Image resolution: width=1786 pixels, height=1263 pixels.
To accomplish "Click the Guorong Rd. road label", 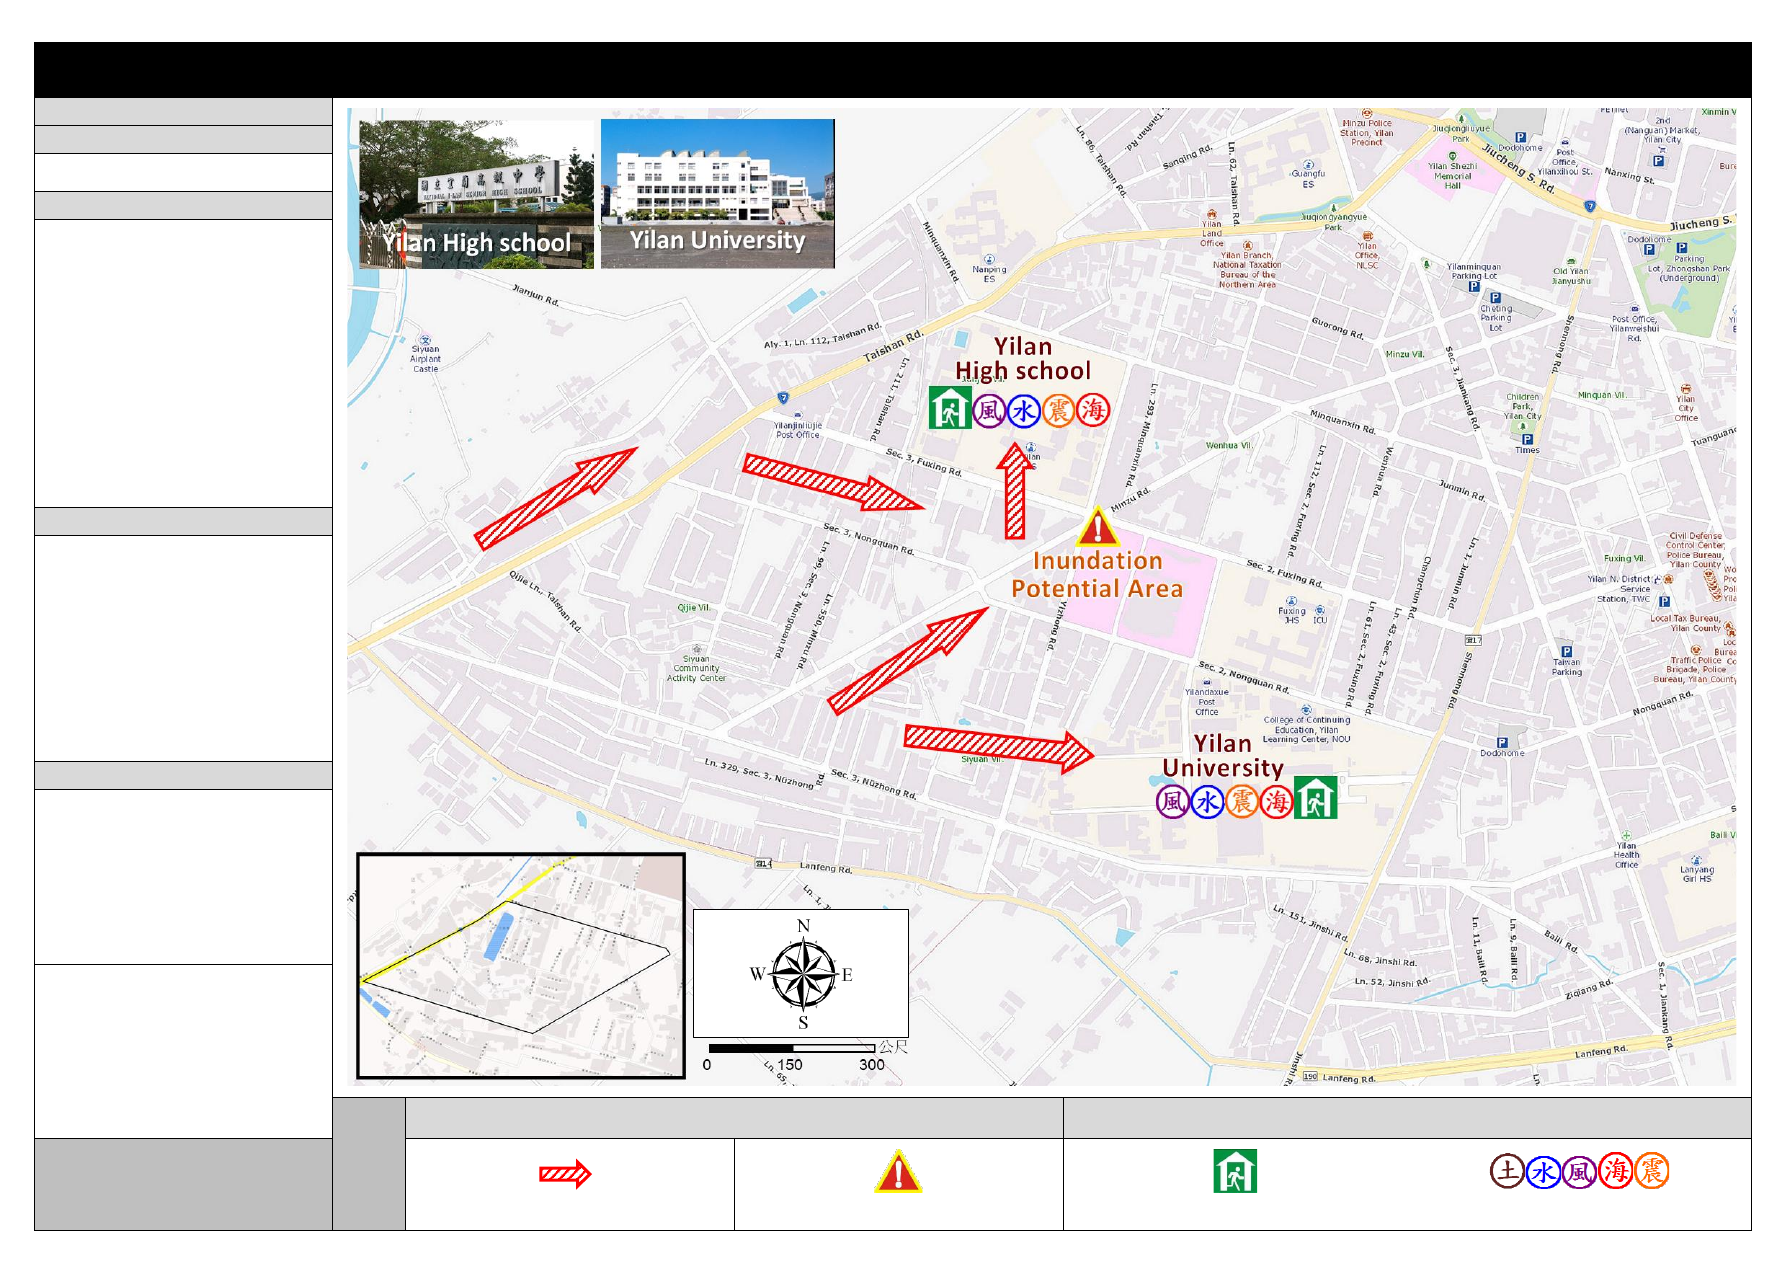I will tap(1337, 327).
